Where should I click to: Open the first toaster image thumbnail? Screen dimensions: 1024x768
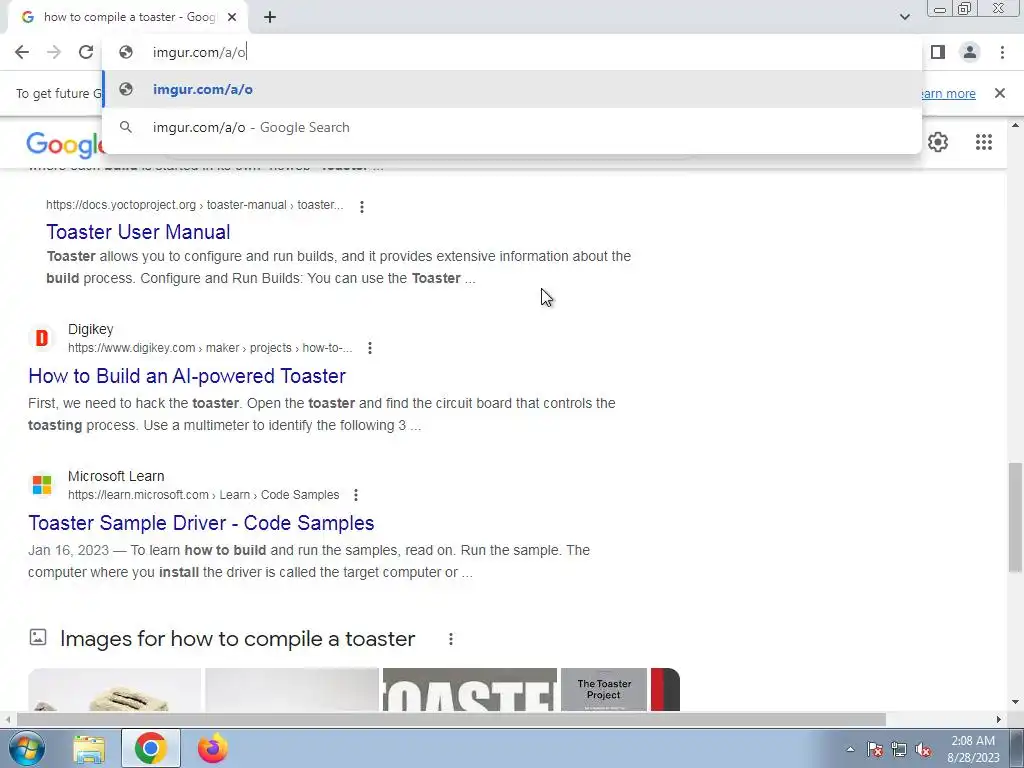click(115, 689)
